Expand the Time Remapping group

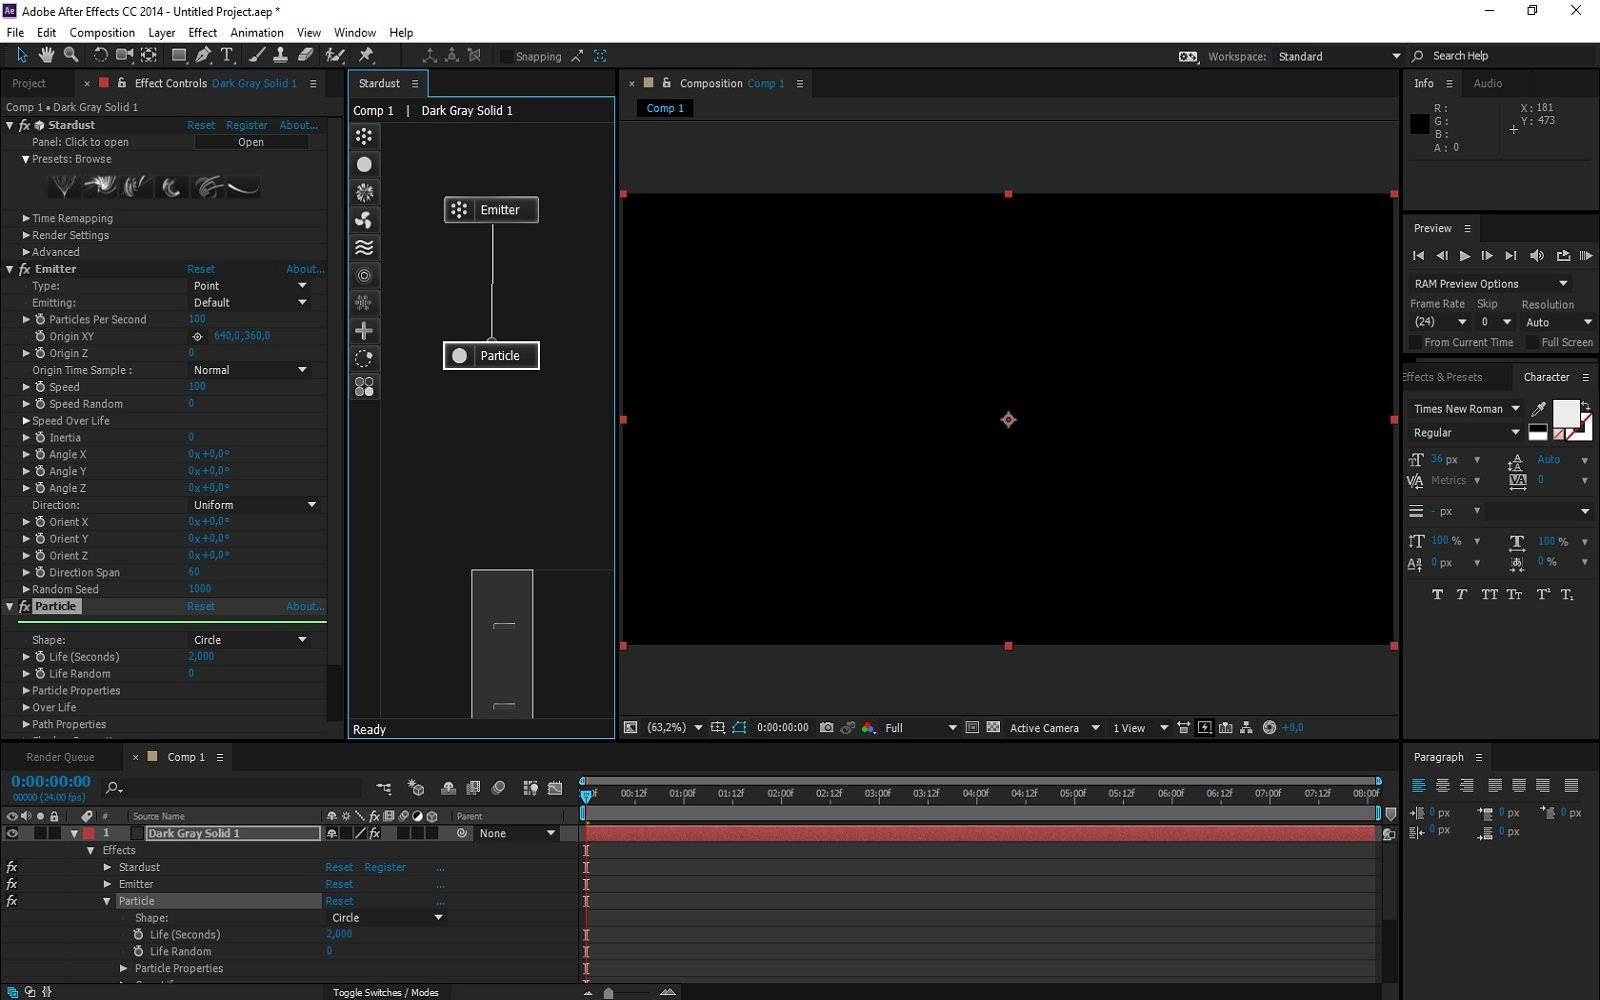pyautogui.click(x=27, y=218)
